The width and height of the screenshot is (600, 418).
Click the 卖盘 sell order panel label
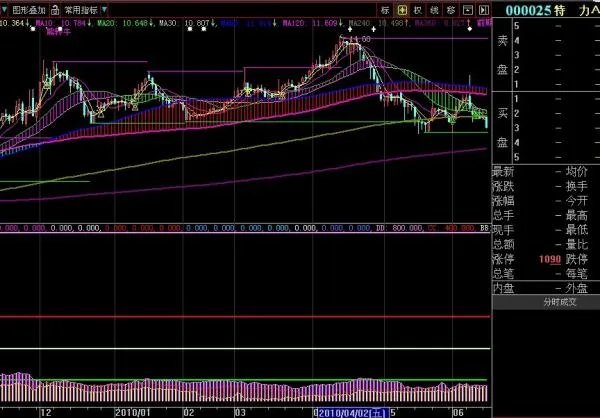point(502,56)
